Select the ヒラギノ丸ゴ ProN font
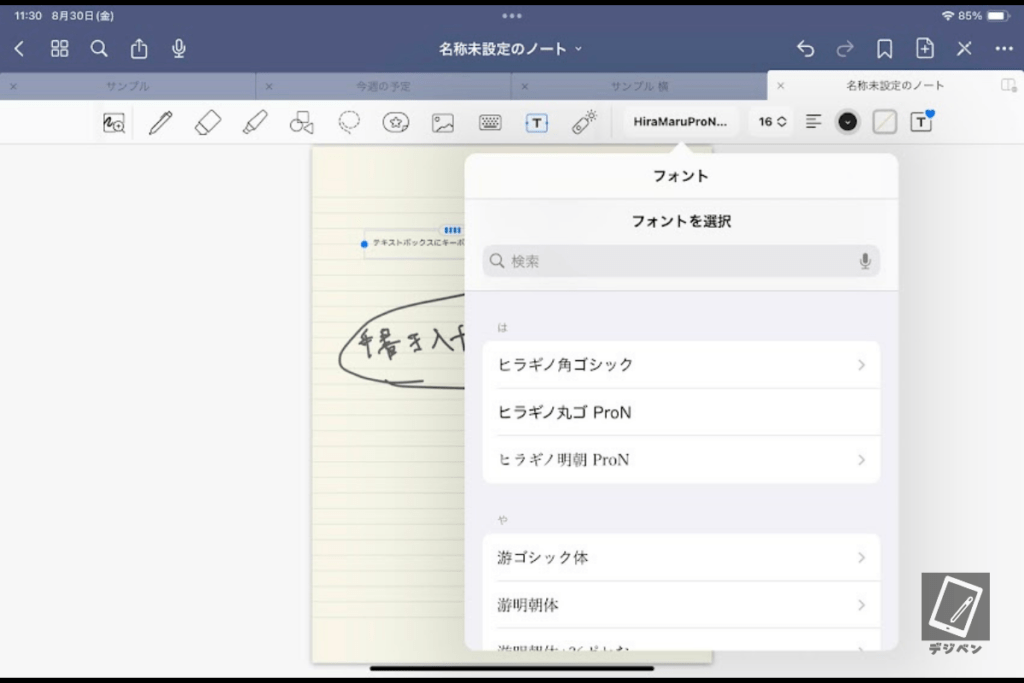Screen dimensions: 1024x683 (680, 412)
